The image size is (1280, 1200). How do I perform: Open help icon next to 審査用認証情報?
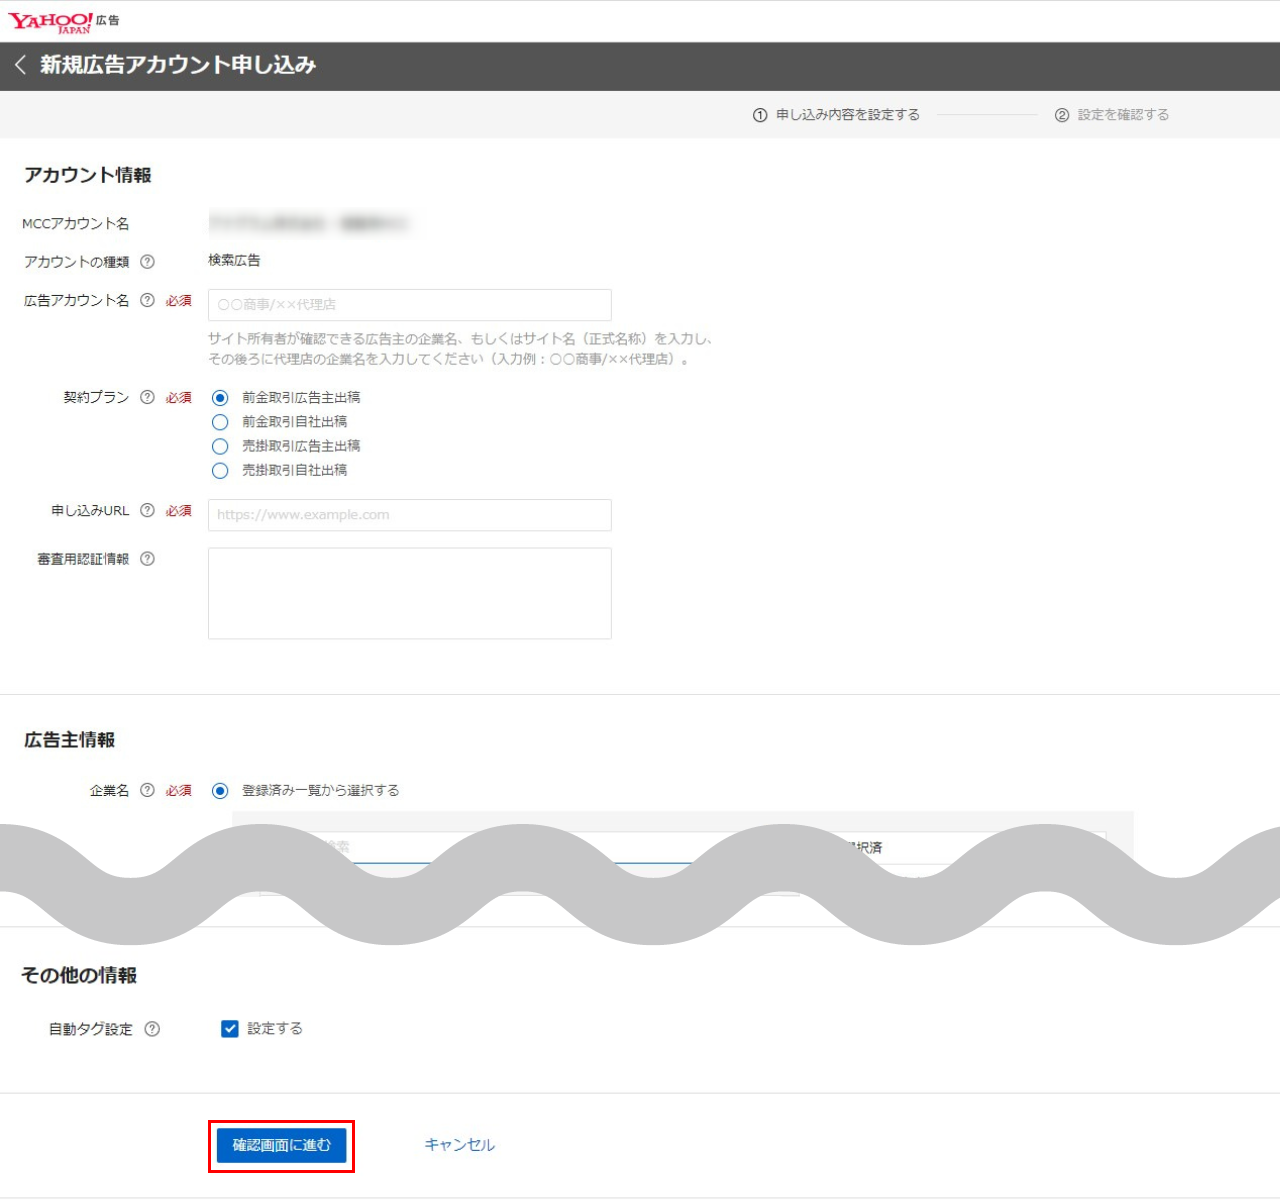(x=147, y=559)
